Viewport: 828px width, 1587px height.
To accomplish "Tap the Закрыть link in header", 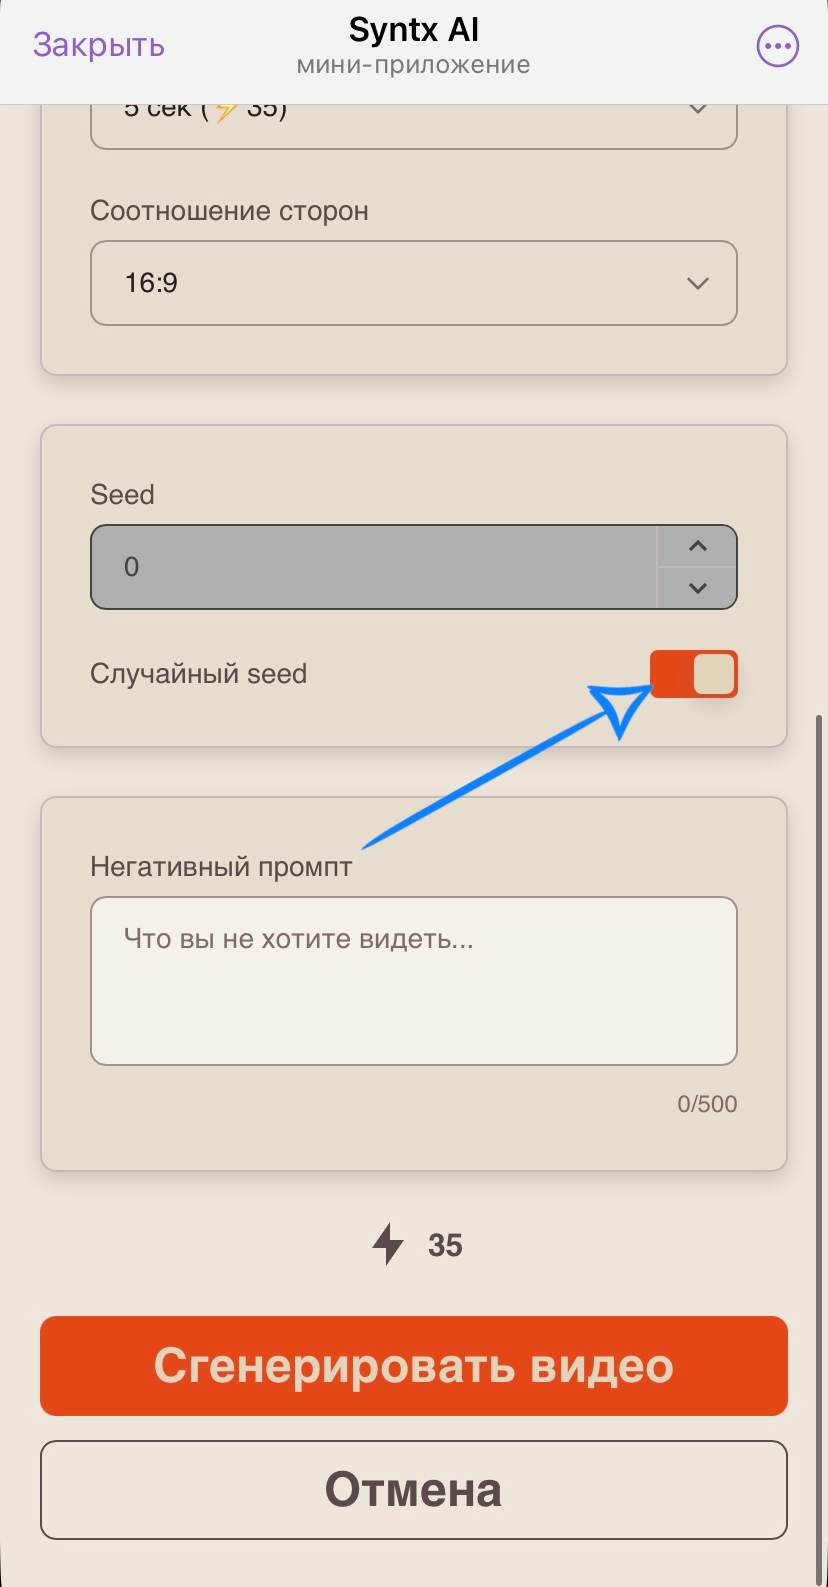I will pos(99,46).
